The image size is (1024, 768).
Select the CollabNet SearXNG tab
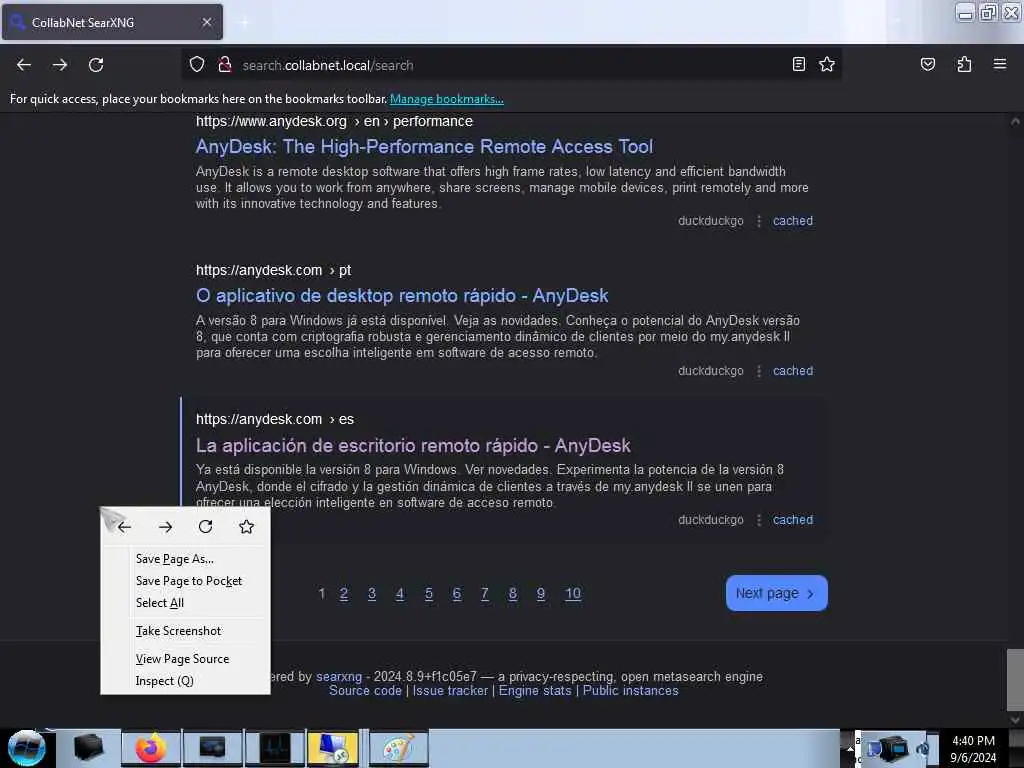(x=112, y=22)
